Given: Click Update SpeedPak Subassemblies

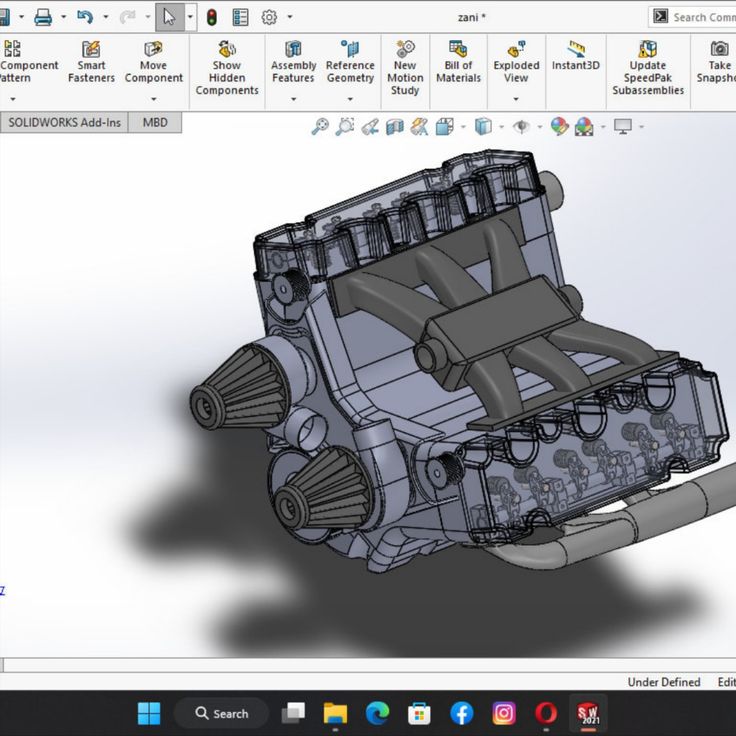Looking at the screenshot, I should pyautogui.click(x=648, y=68).
